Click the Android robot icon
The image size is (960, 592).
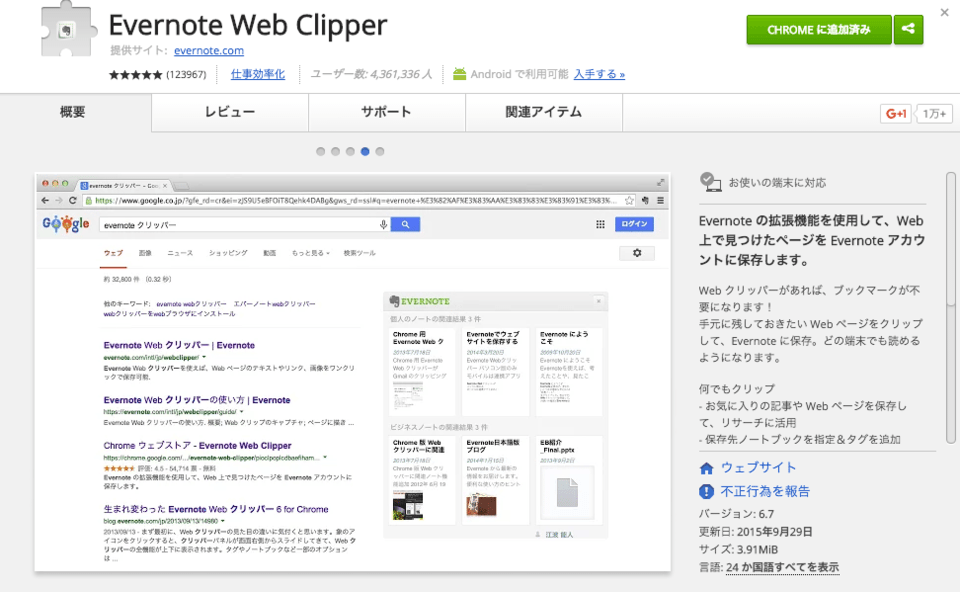(460, 74)
